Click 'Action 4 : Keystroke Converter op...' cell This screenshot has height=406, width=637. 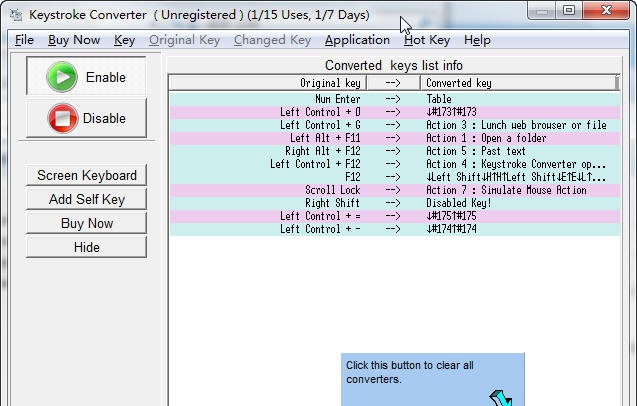pos(516,164)
